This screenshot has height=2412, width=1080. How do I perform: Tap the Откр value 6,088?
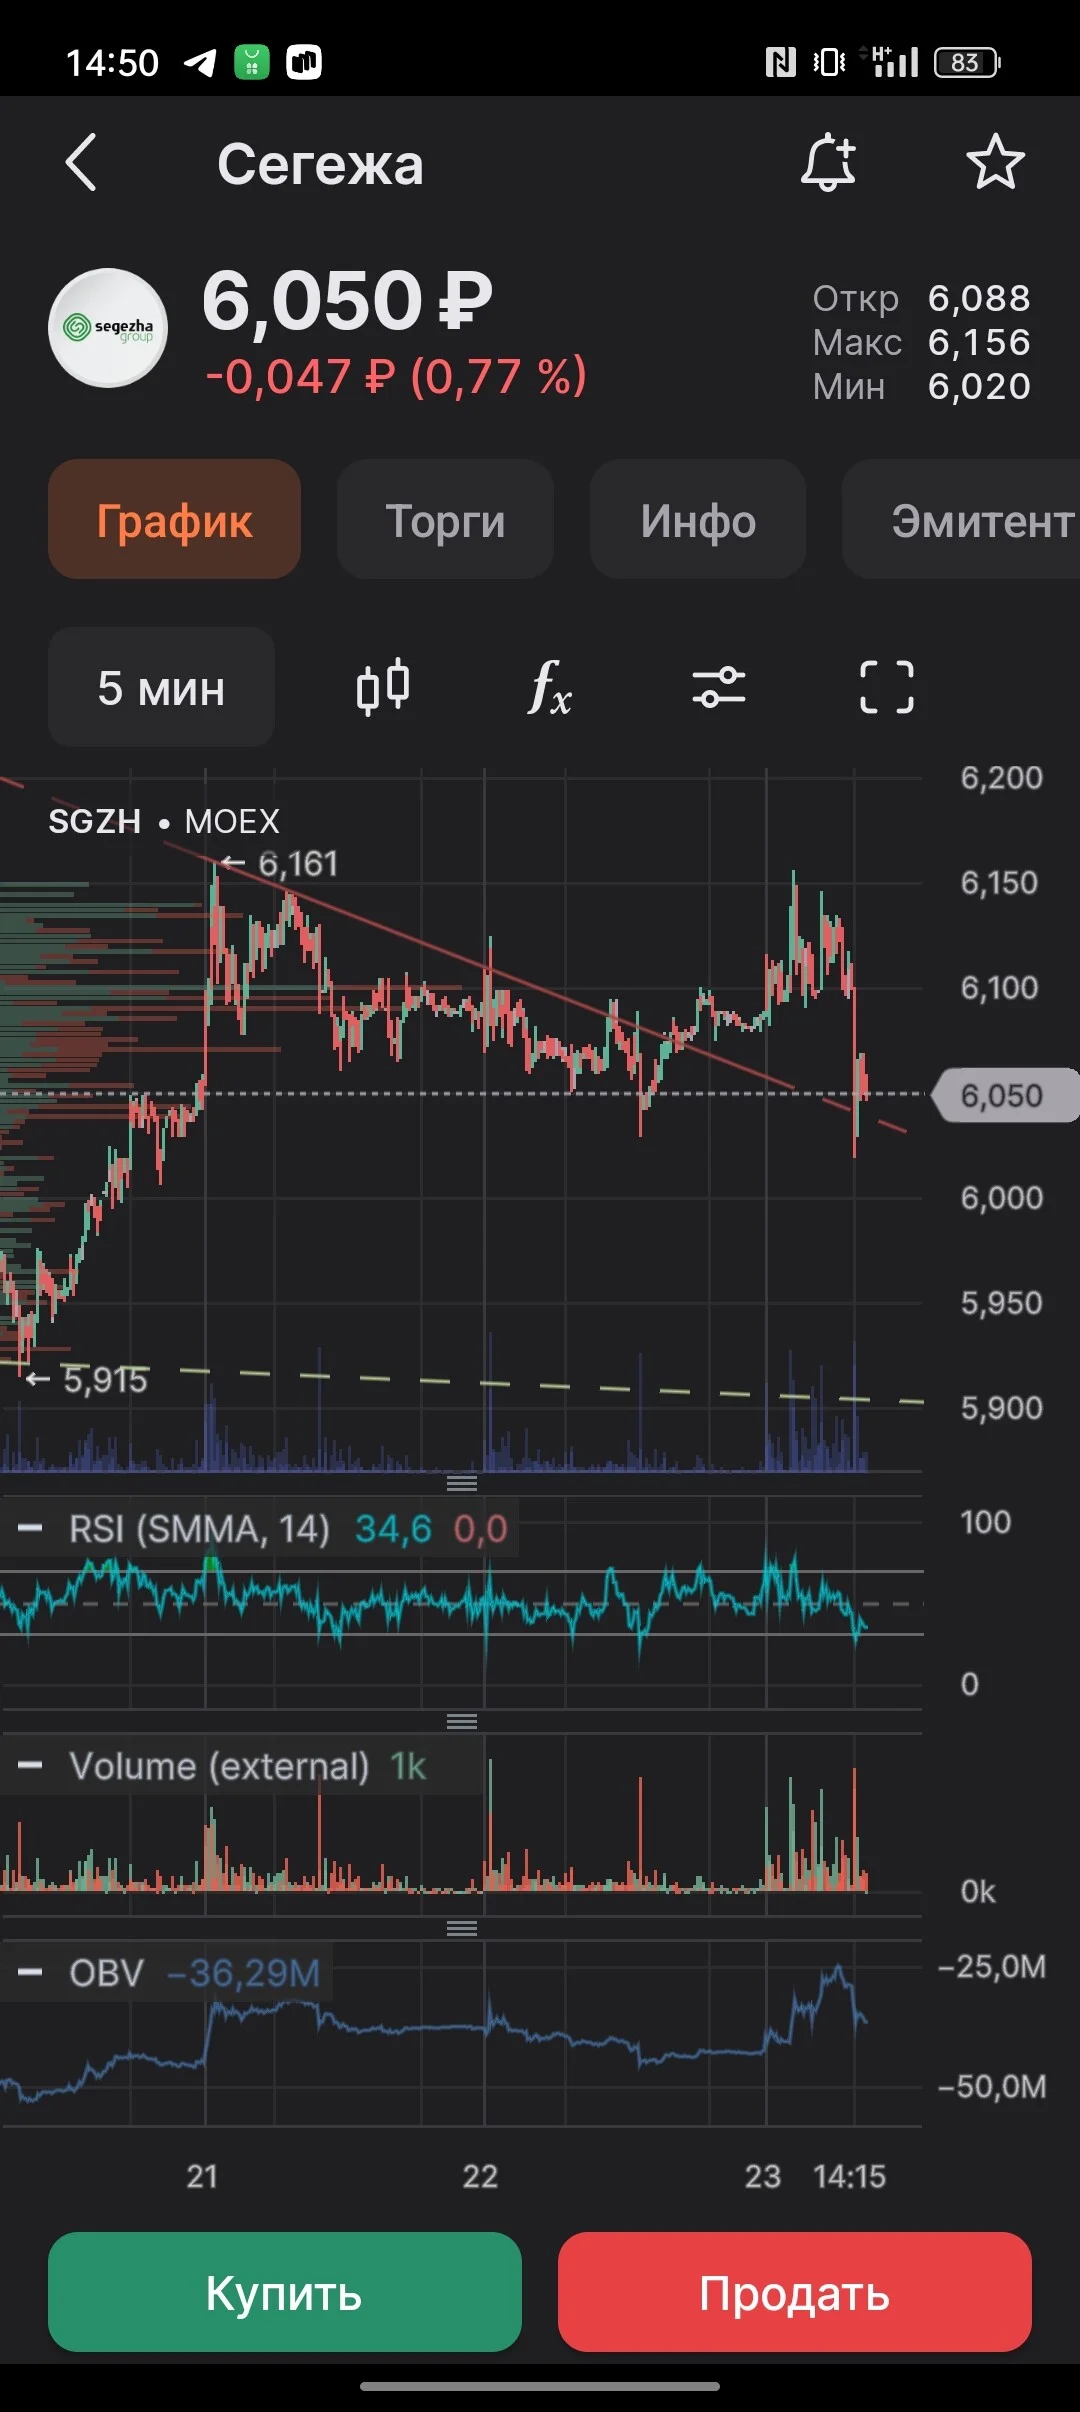980,298
